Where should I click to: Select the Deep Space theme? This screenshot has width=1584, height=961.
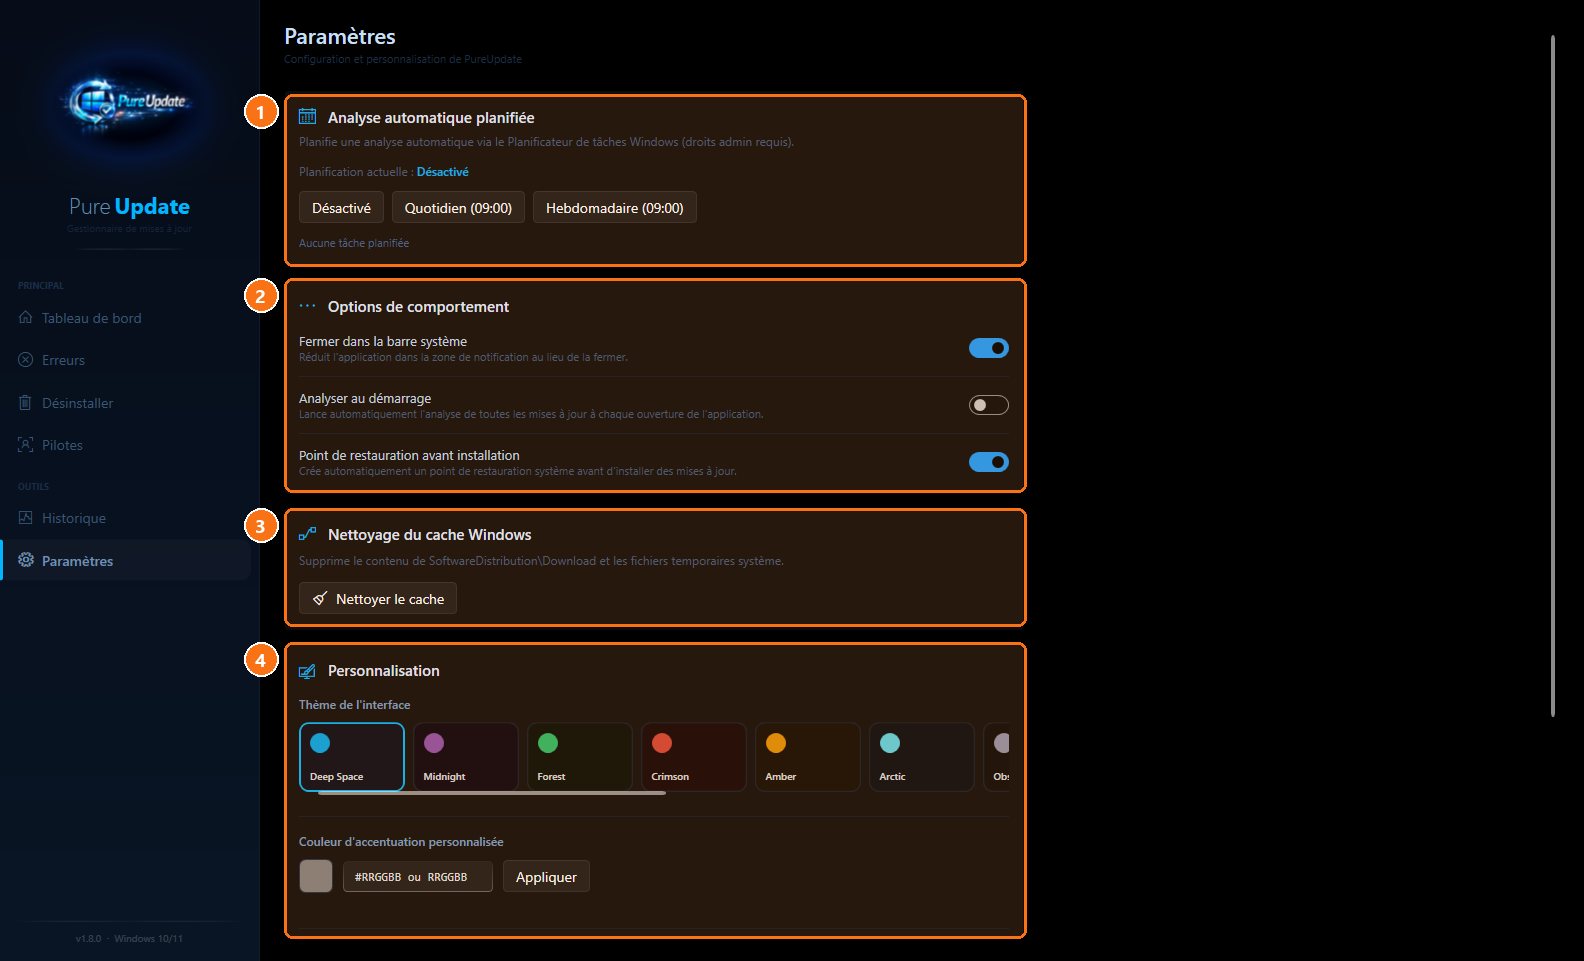352,757
